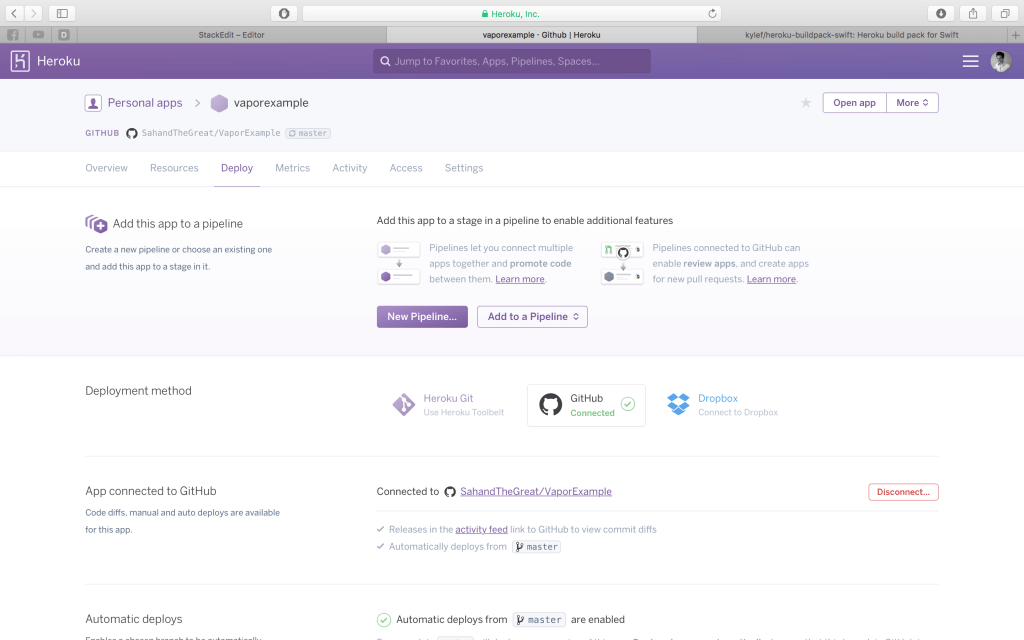Open the Safari downloads icon
1024x640 pixels.
[x=941, y=13]
